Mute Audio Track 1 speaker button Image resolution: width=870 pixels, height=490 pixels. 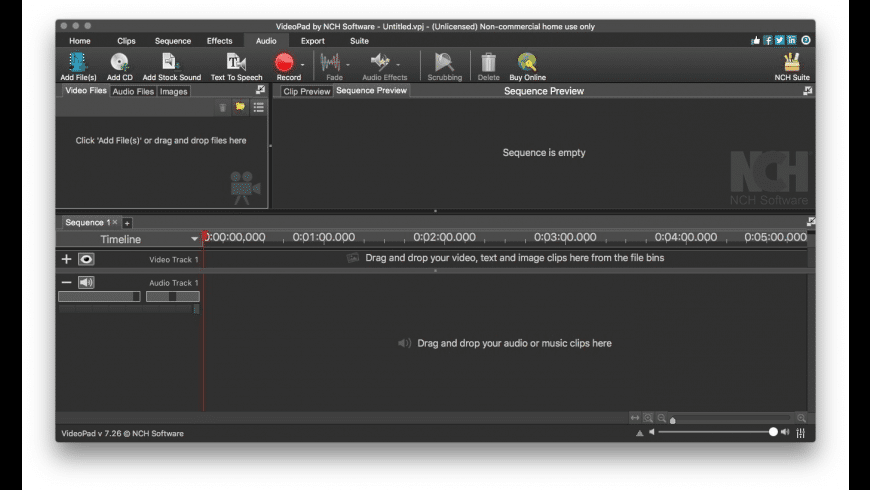click(86, 282)
